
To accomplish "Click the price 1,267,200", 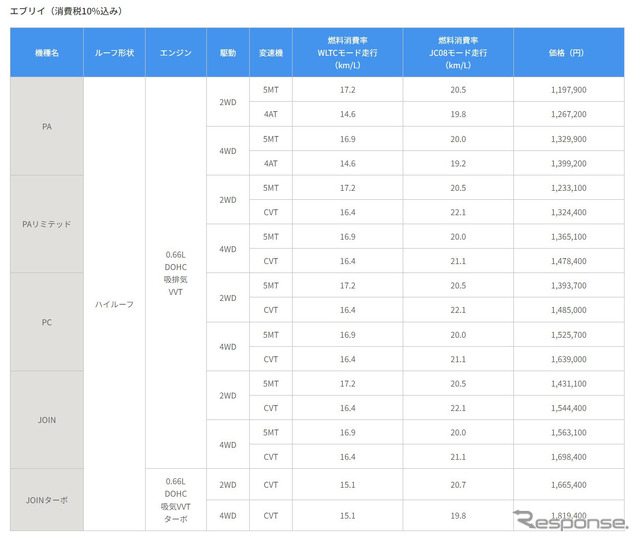I will 569,114.
